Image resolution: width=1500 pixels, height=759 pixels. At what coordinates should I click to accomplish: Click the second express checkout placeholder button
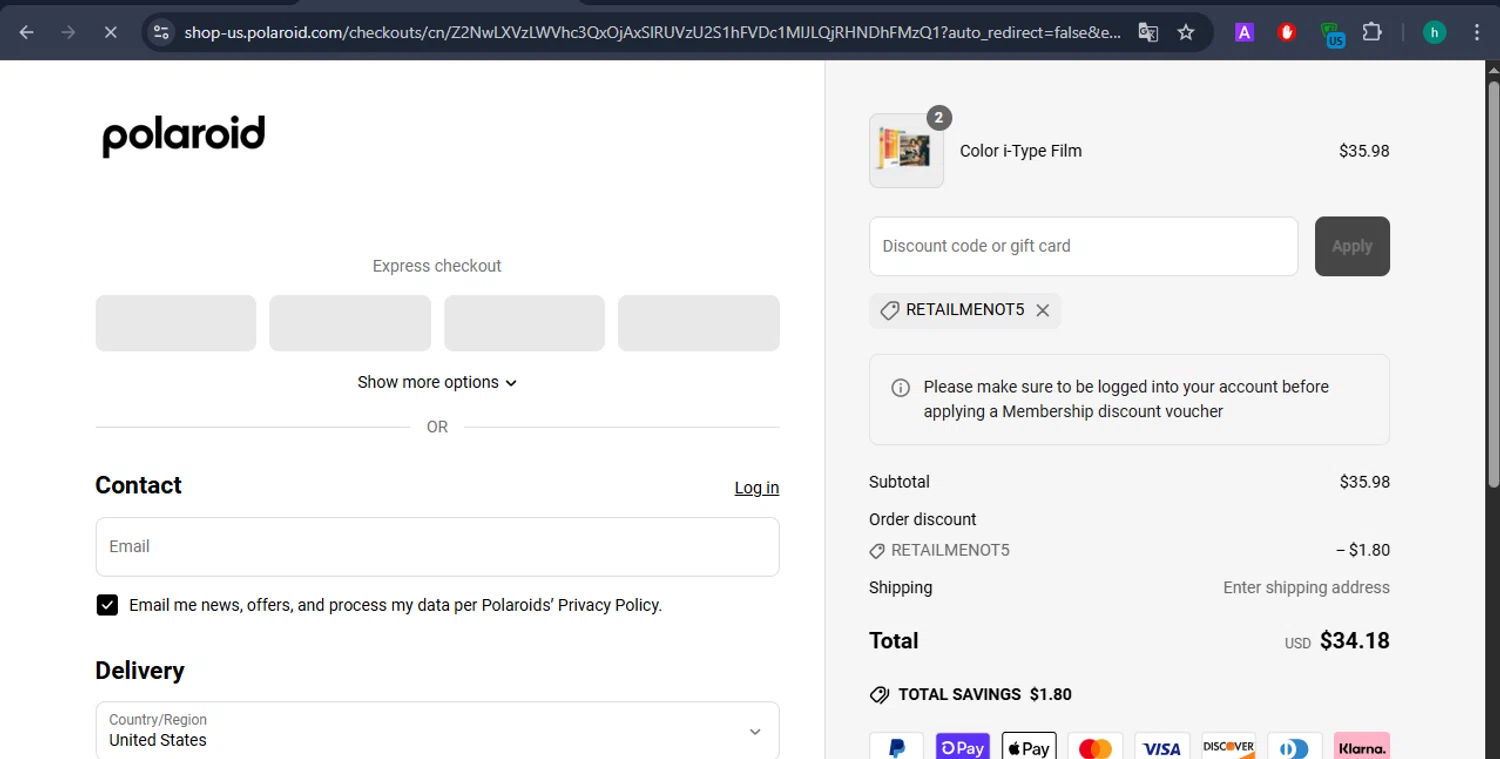[350, 323]
